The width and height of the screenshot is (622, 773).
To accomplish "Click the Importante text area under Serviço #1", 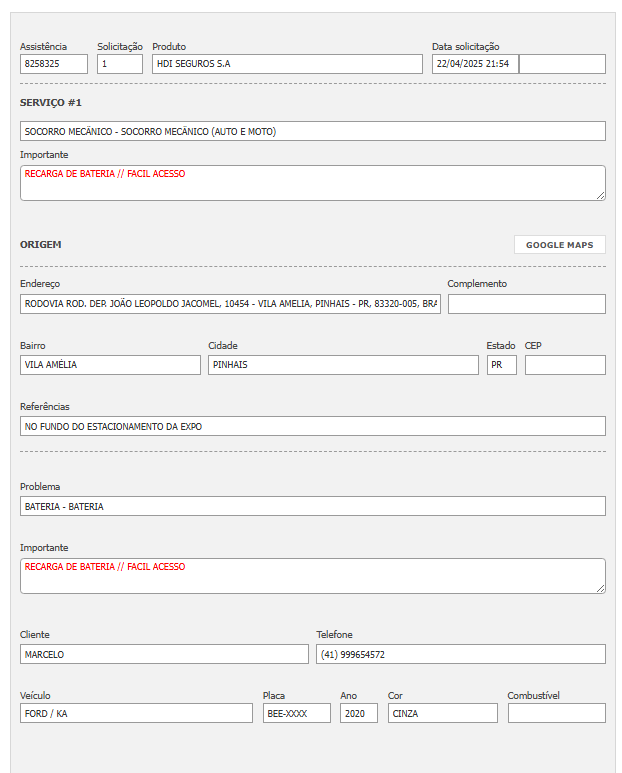I will [312, 183].
